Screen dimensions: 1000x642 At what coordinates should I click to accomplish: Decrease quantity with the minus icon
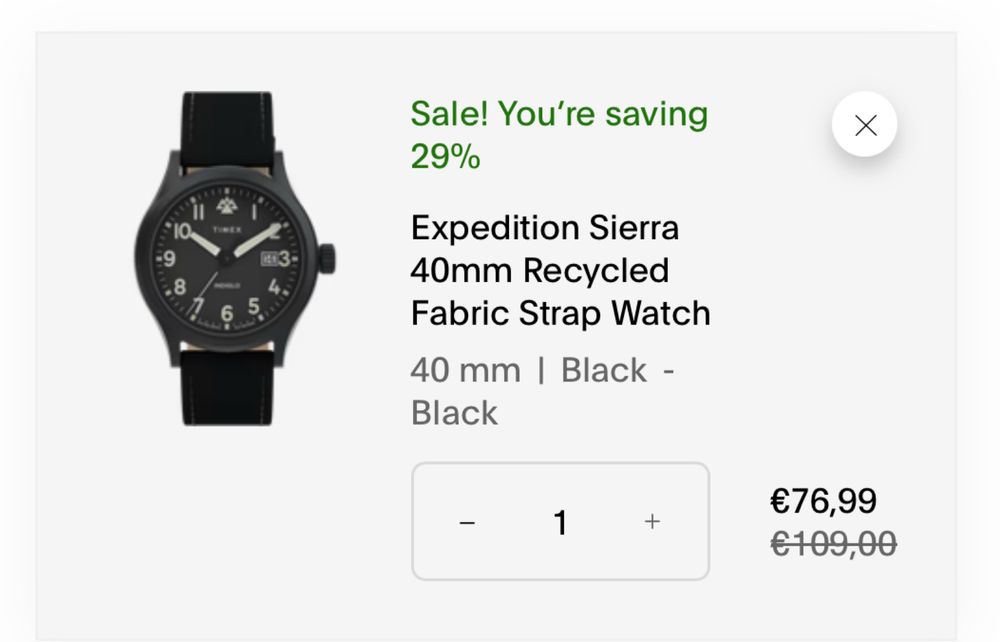[x=467, y=522]
